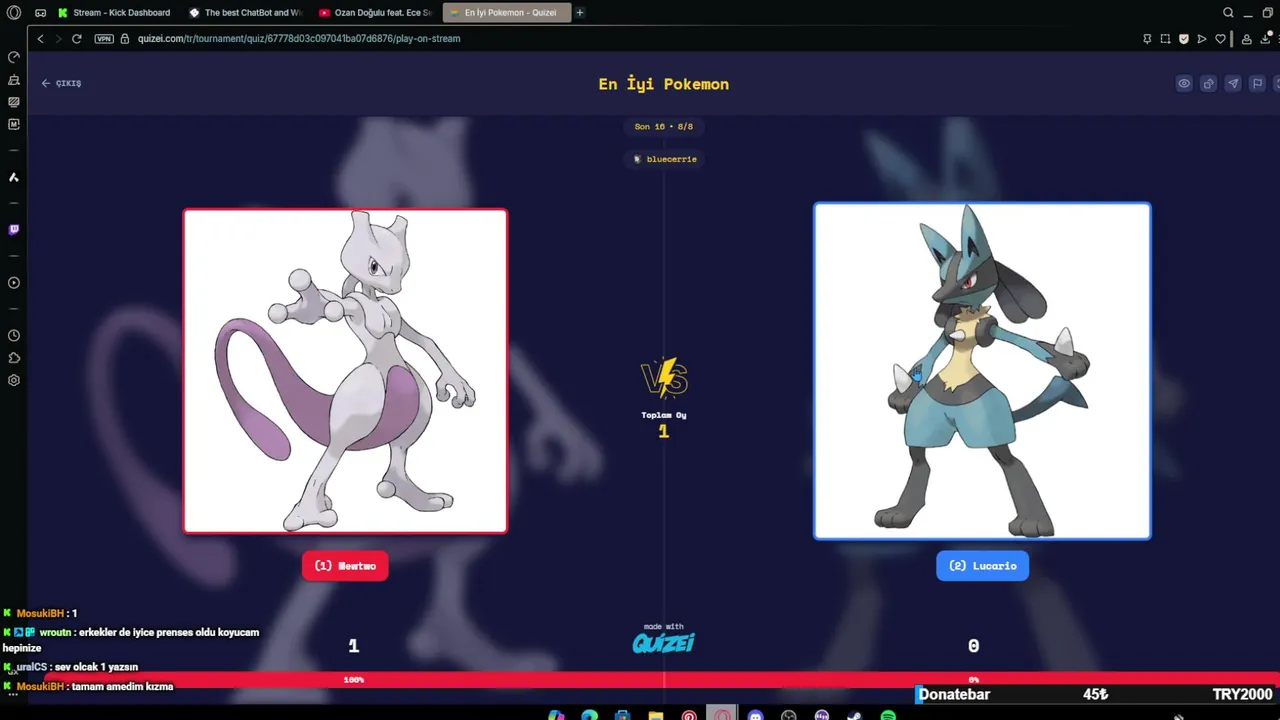1280x720 pixels.
Task: Click the En İyi Pokemon title
Action: pyautogui.click(x=664, y=84)
